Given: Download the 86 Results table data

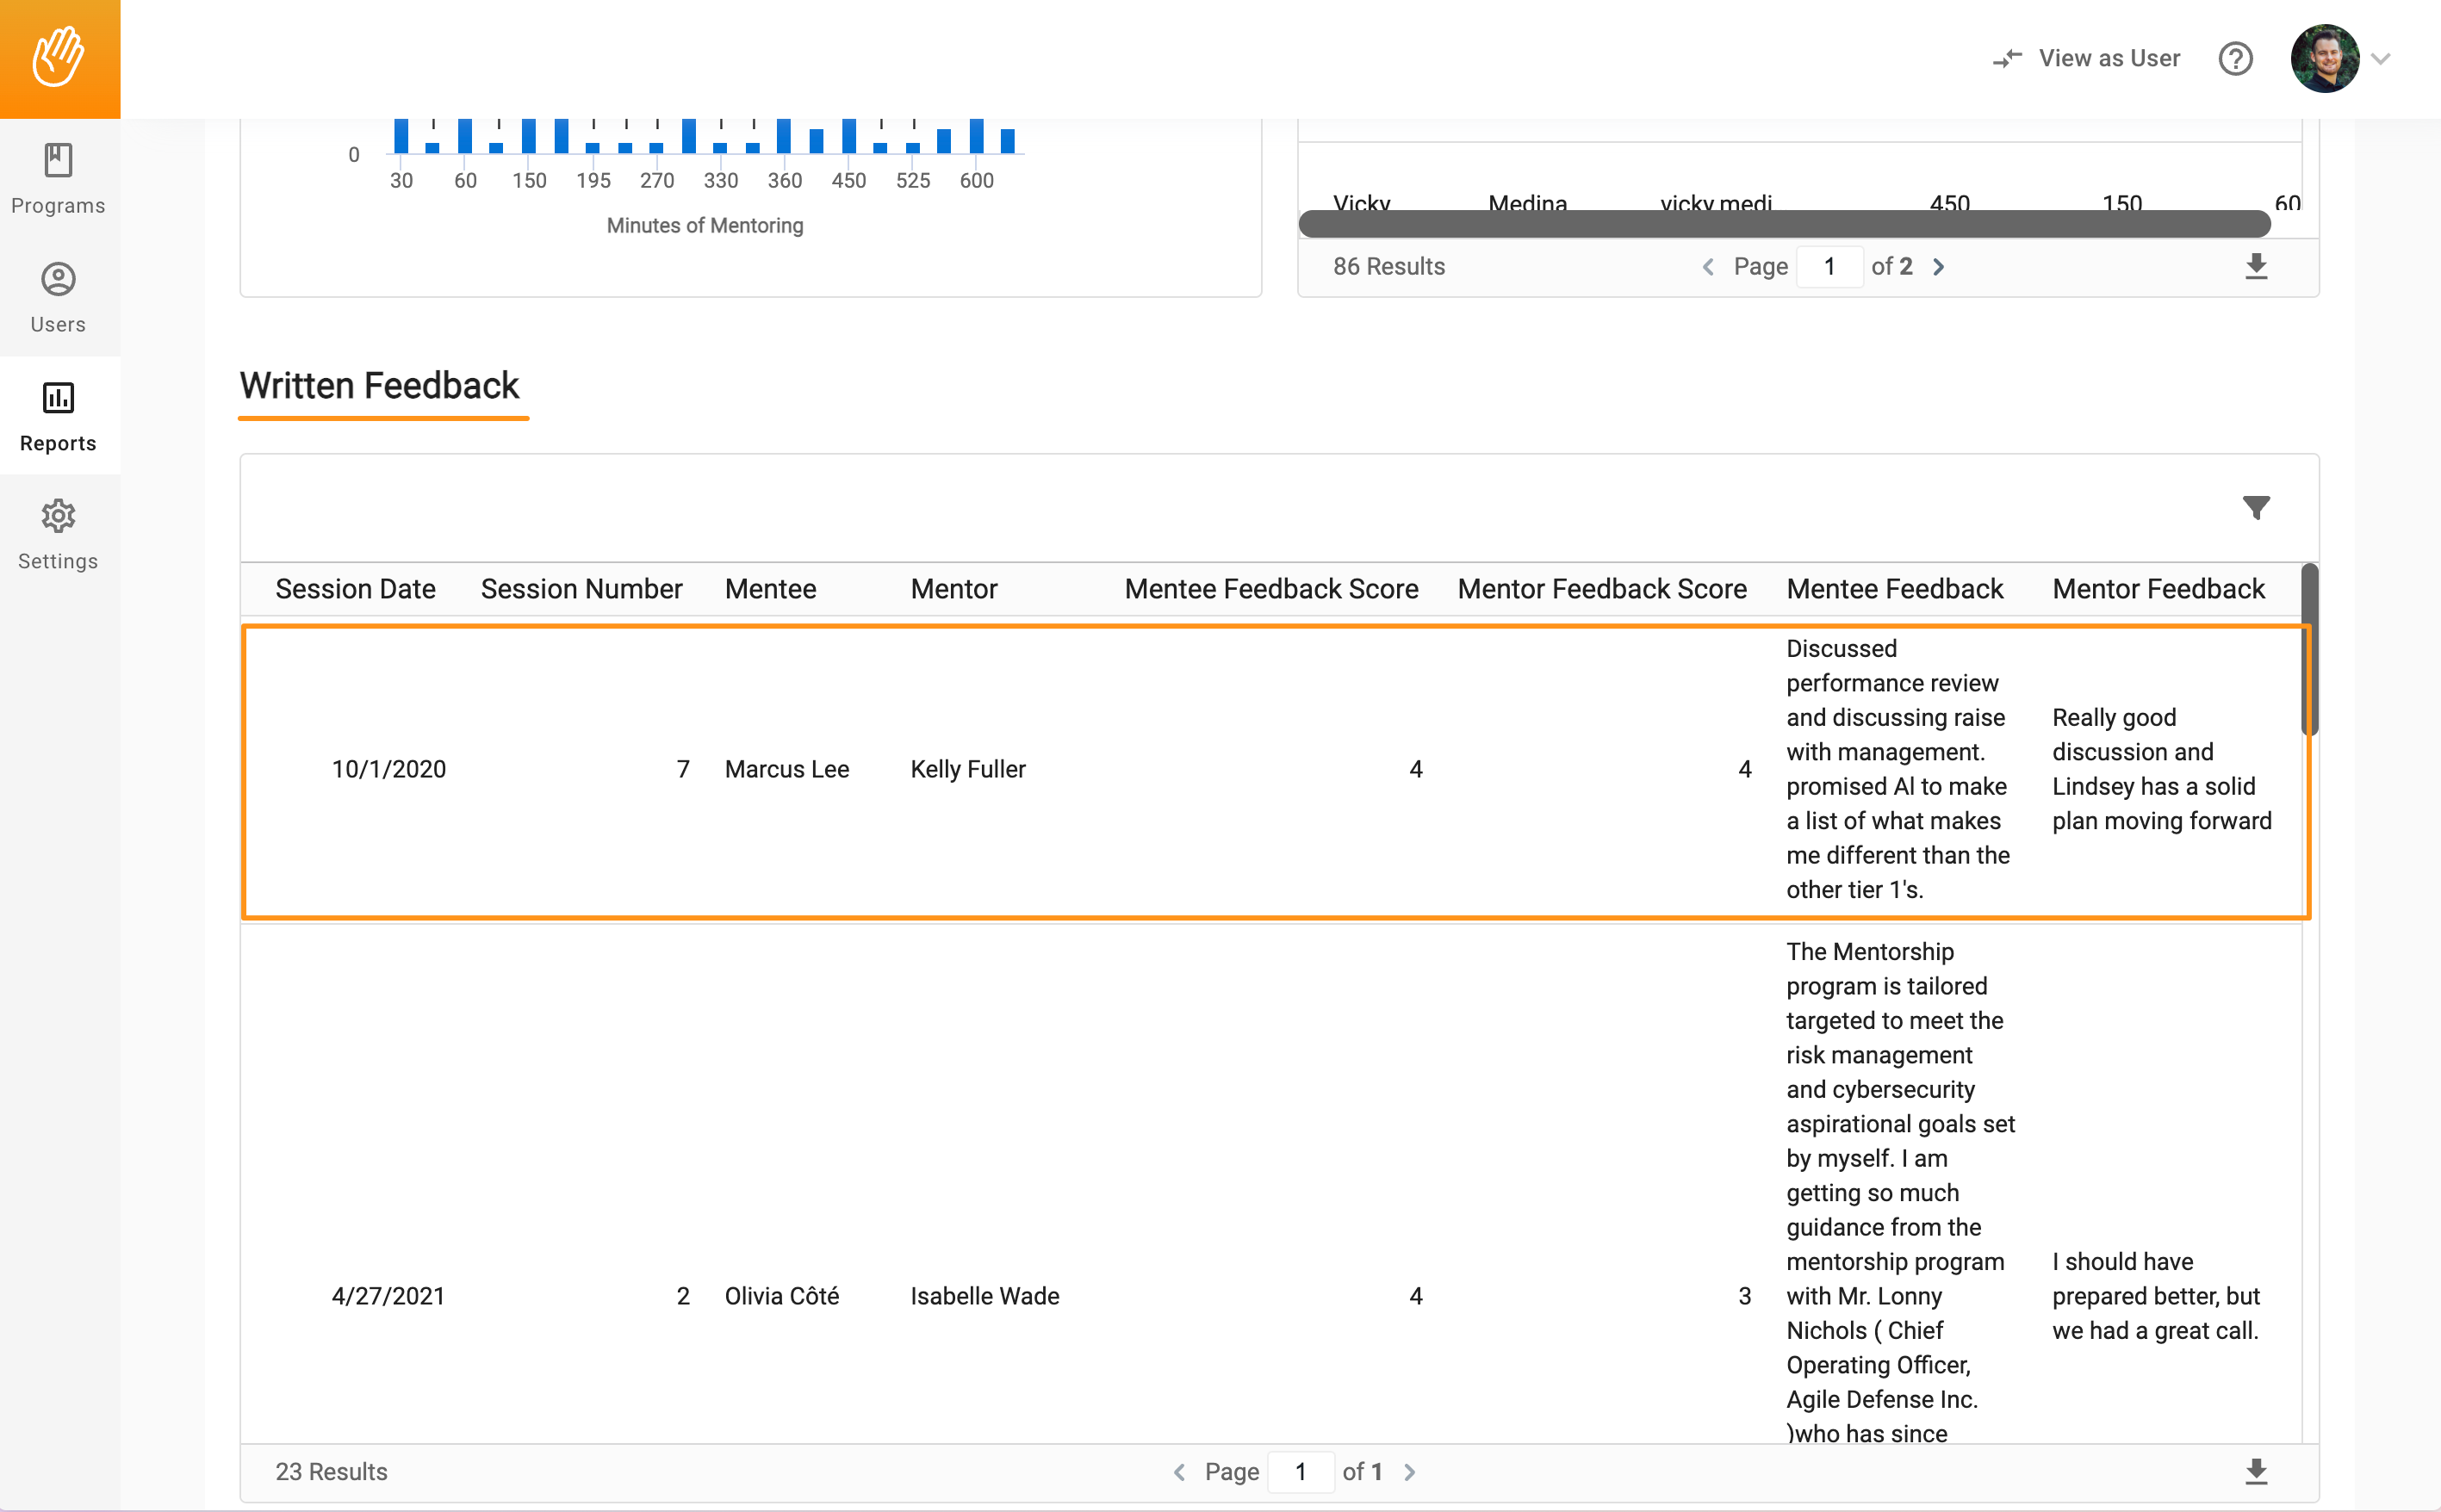Looking at the screenshot, I should (x=2255, y=266).
